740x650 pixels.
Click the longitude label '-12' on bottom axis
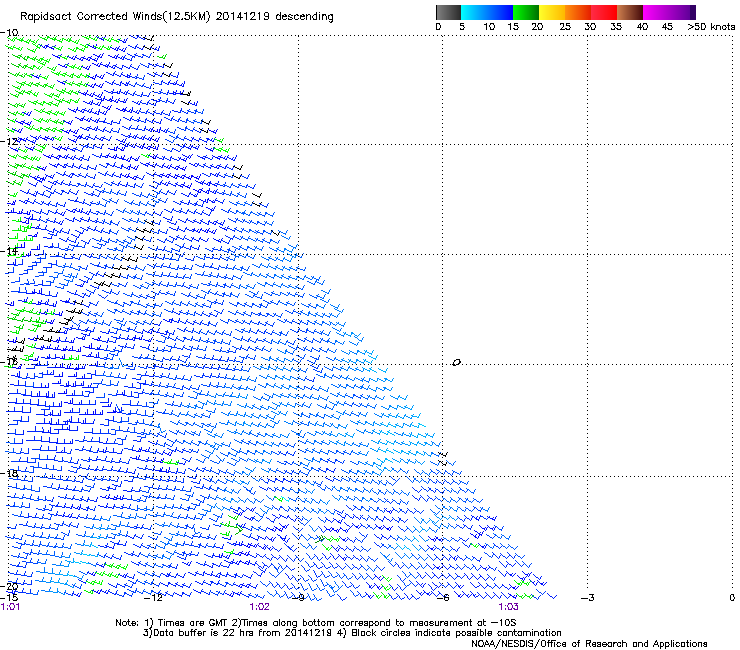tap(153, 598)
